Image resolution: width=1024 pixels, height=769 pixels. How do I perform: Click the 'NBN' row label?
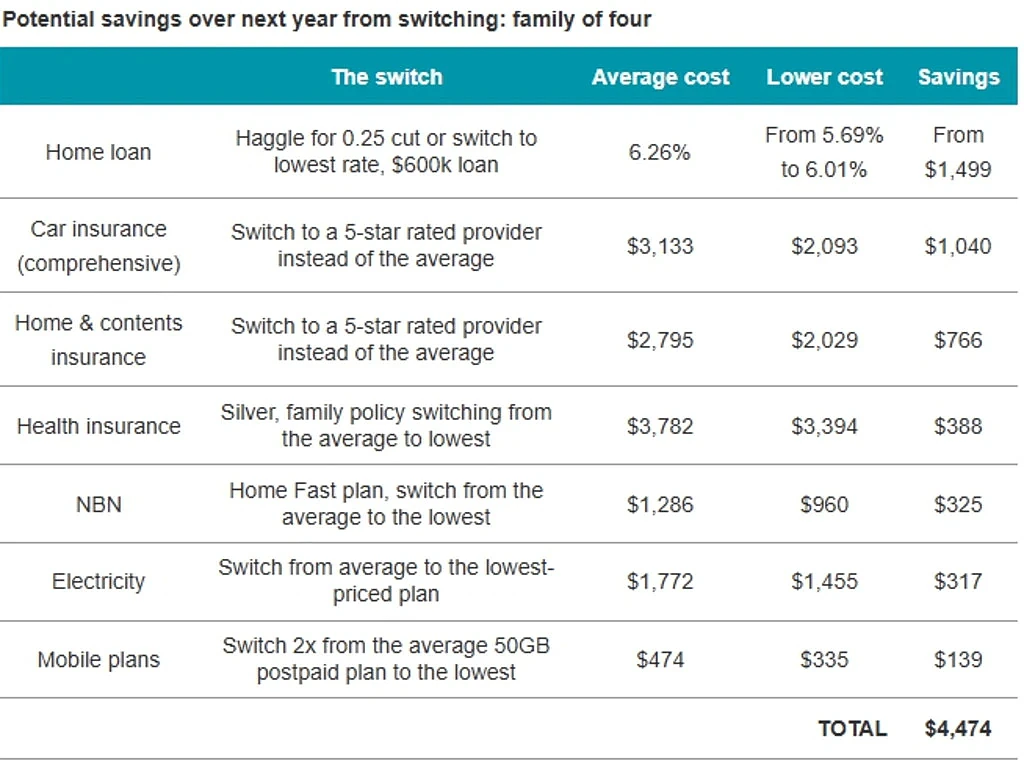(x=99, y=504)
